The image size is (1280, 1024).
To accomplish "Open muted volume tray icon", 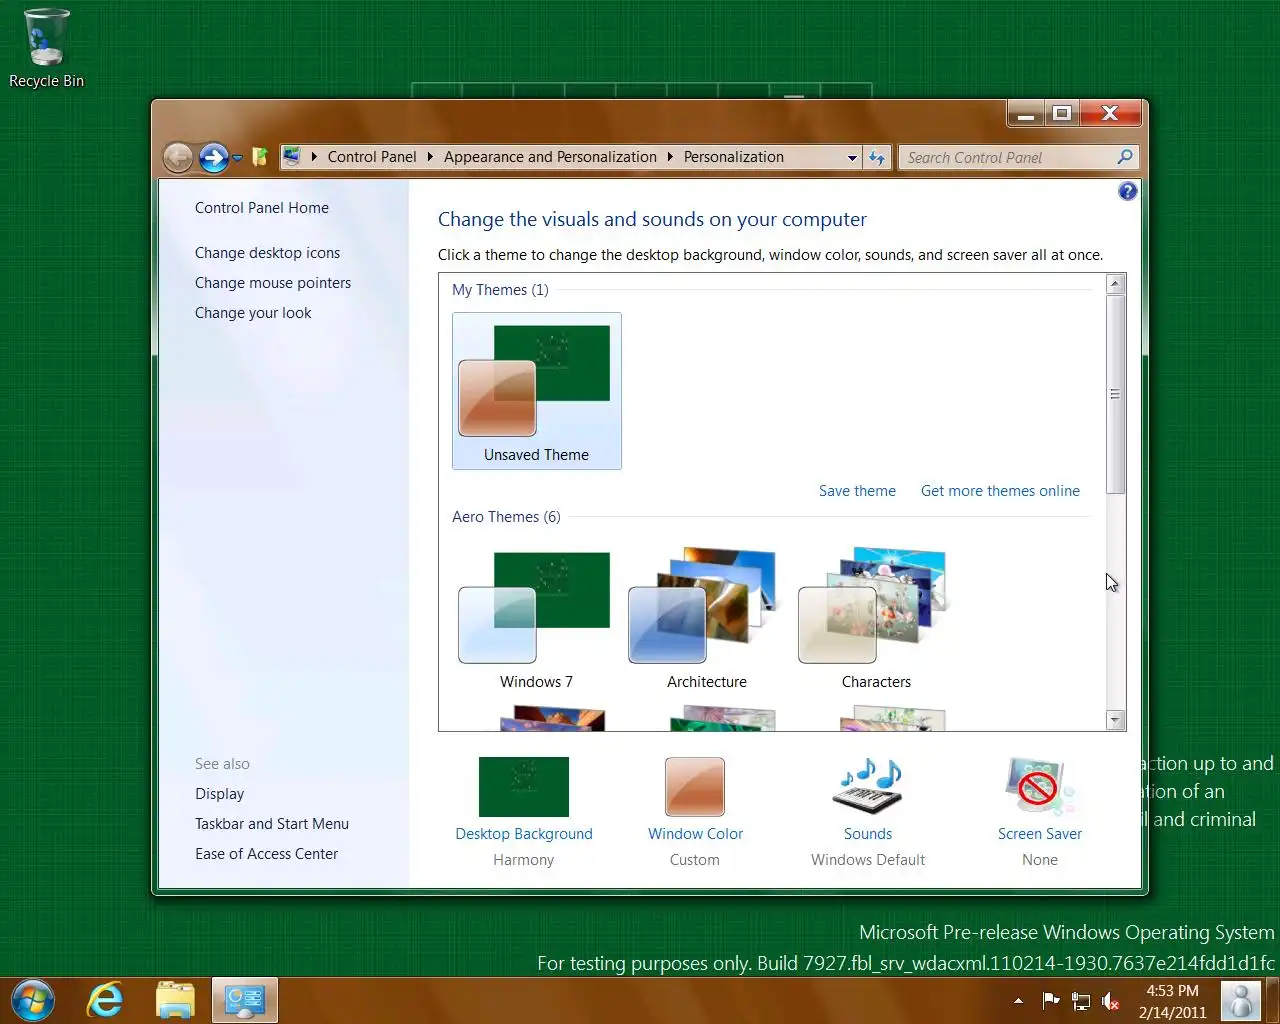I will pyautogui.click(x=1110, y=1001).
